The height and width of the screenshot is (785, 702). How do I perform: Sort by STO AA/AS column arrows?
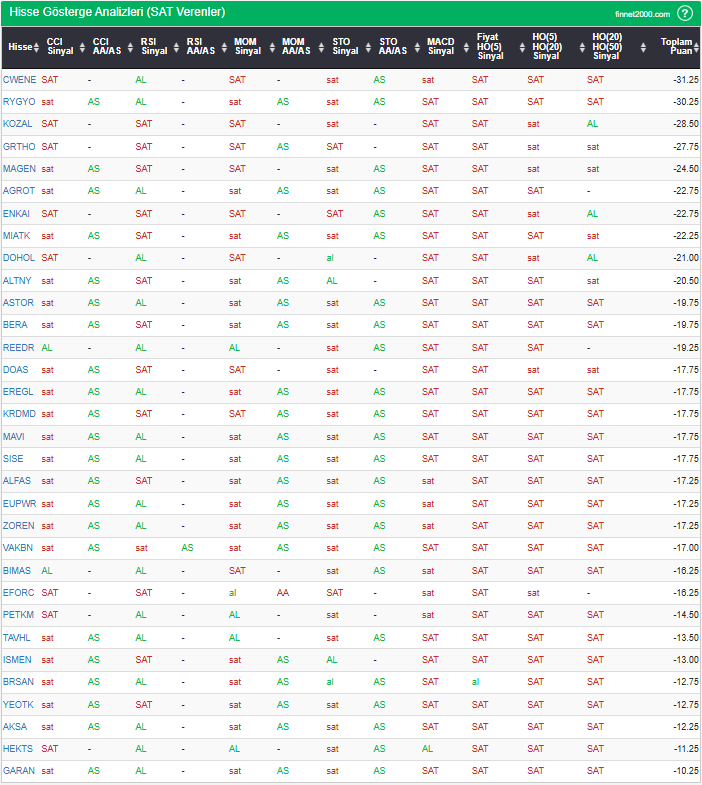[417, 48]
